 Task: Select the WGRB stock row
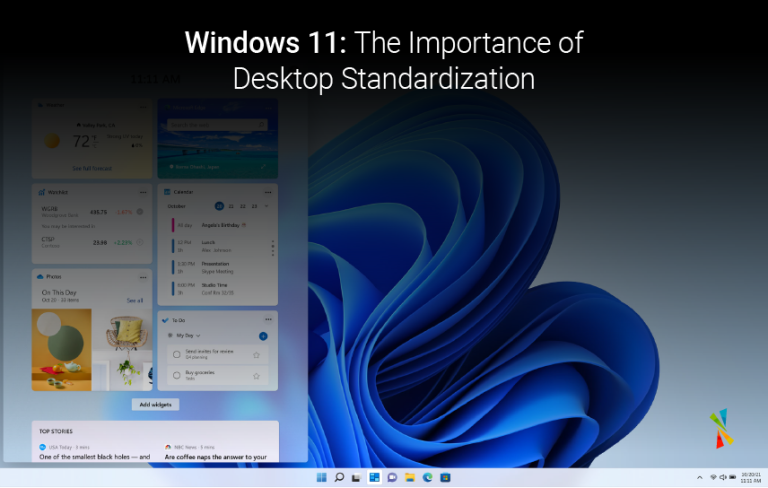[x=92, y=212]
